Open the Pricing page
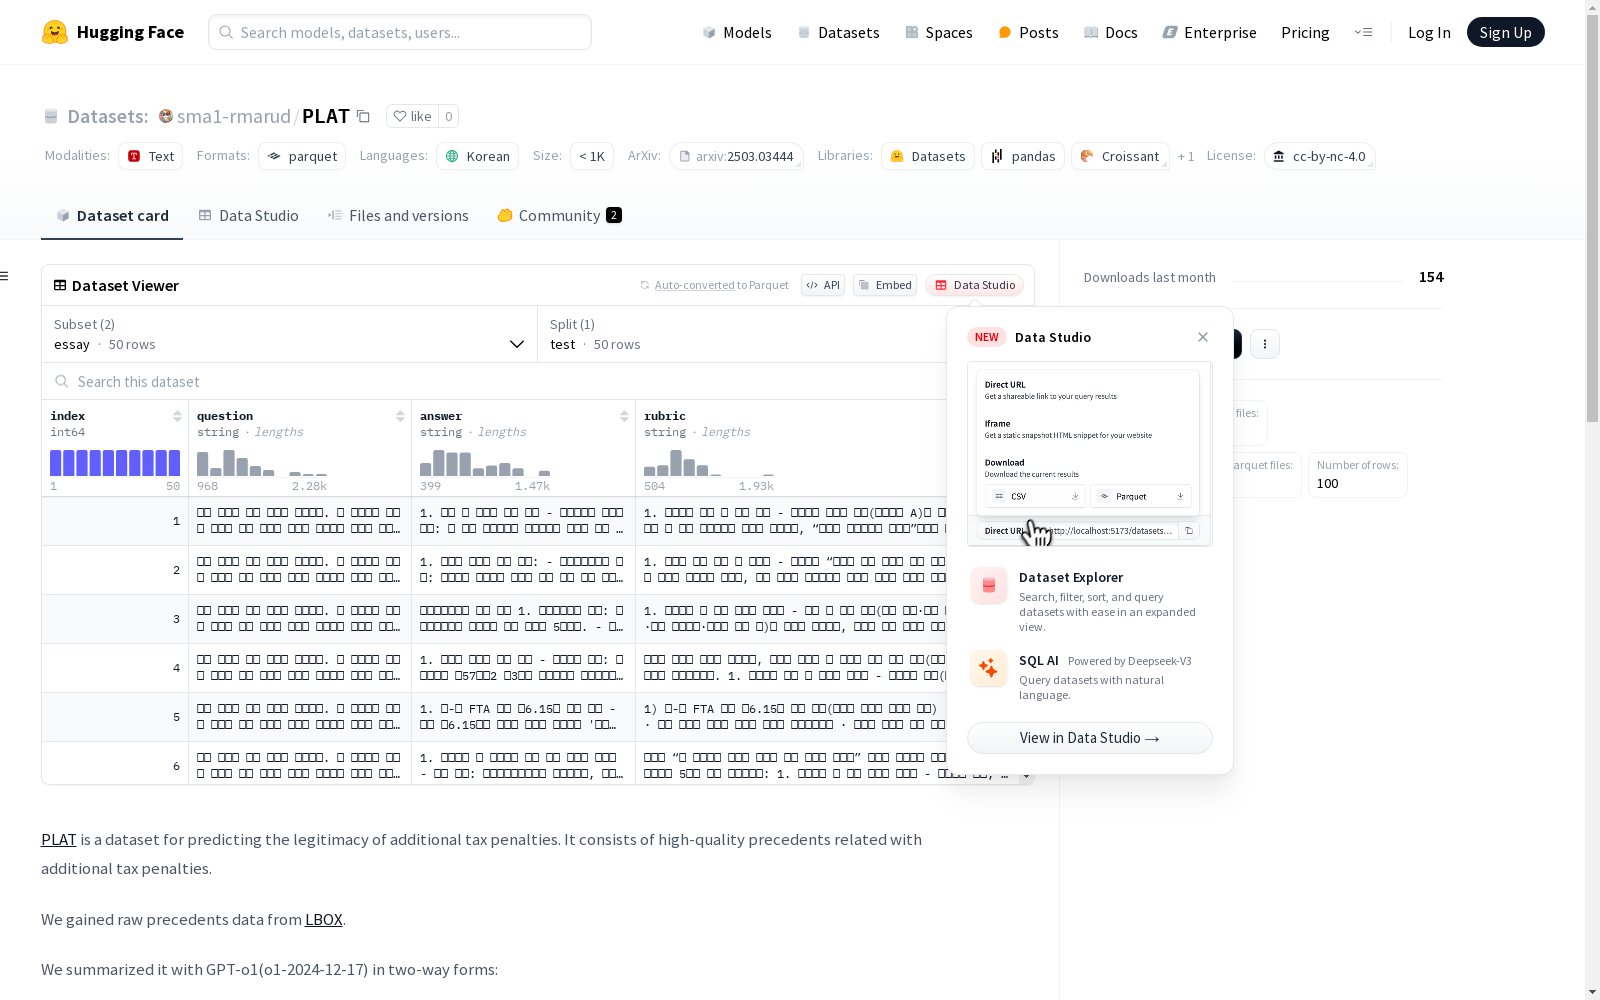This screenshot has height=1000, width=1600. pyautogui.click(x=1305, y=32)
